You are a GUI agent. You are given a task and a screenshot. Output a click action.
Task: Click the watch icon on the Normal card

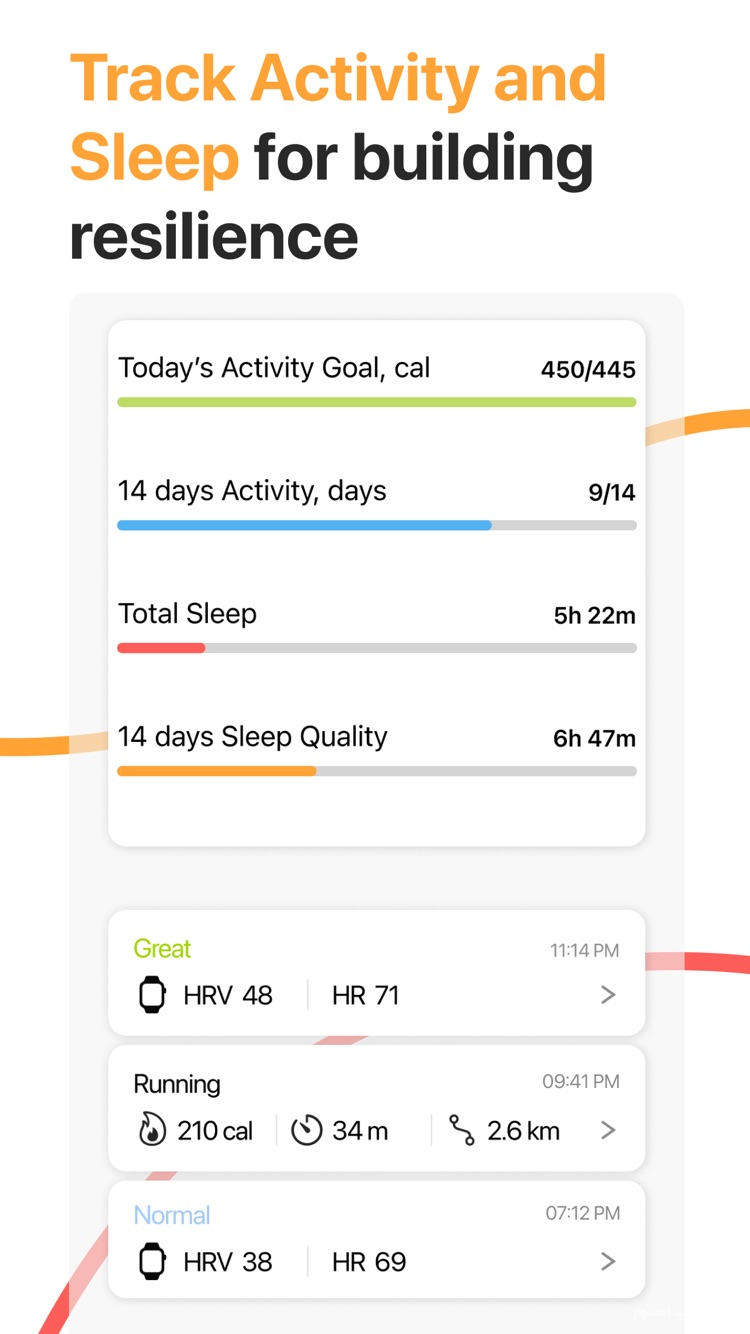click(152, 1262)
